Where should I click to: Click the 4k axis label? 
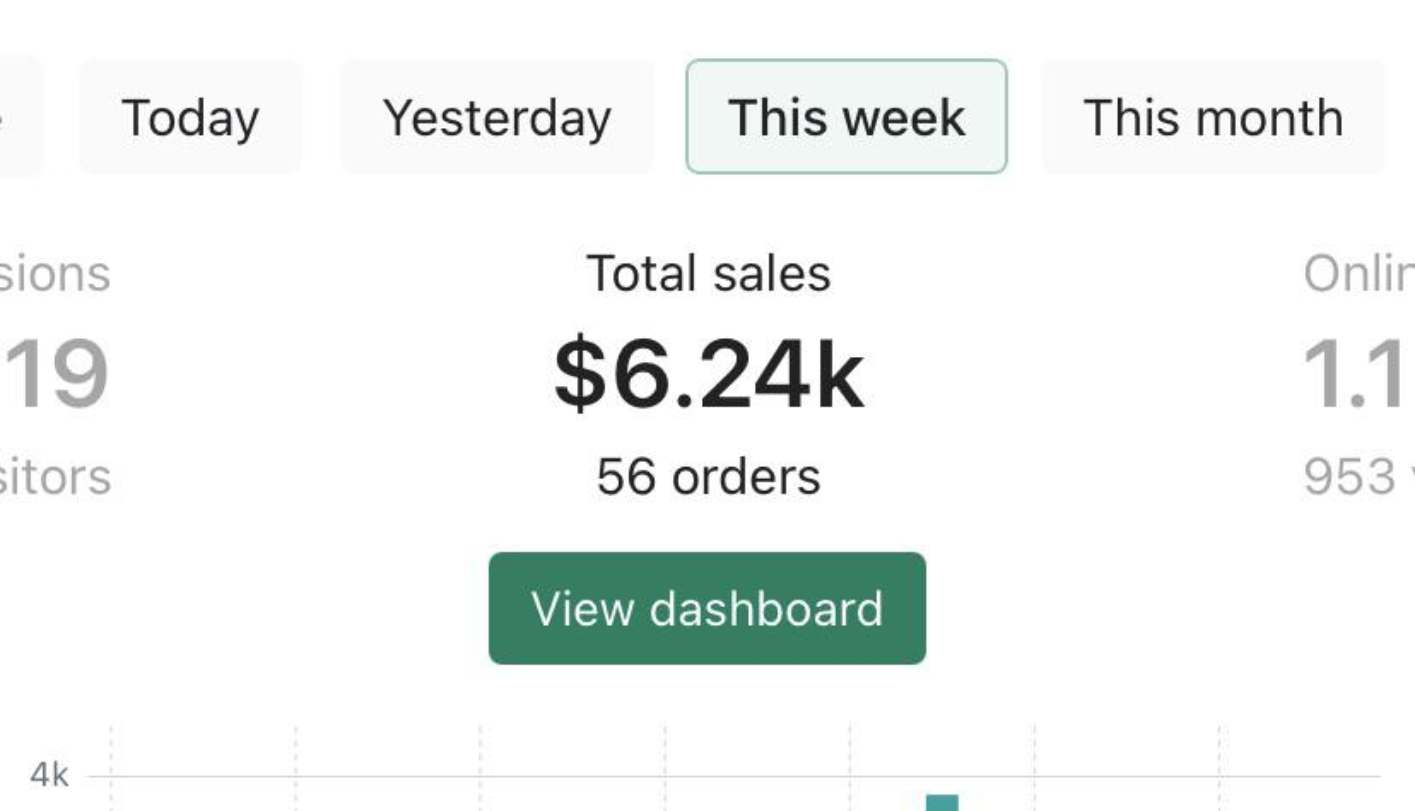pos(49,774)
